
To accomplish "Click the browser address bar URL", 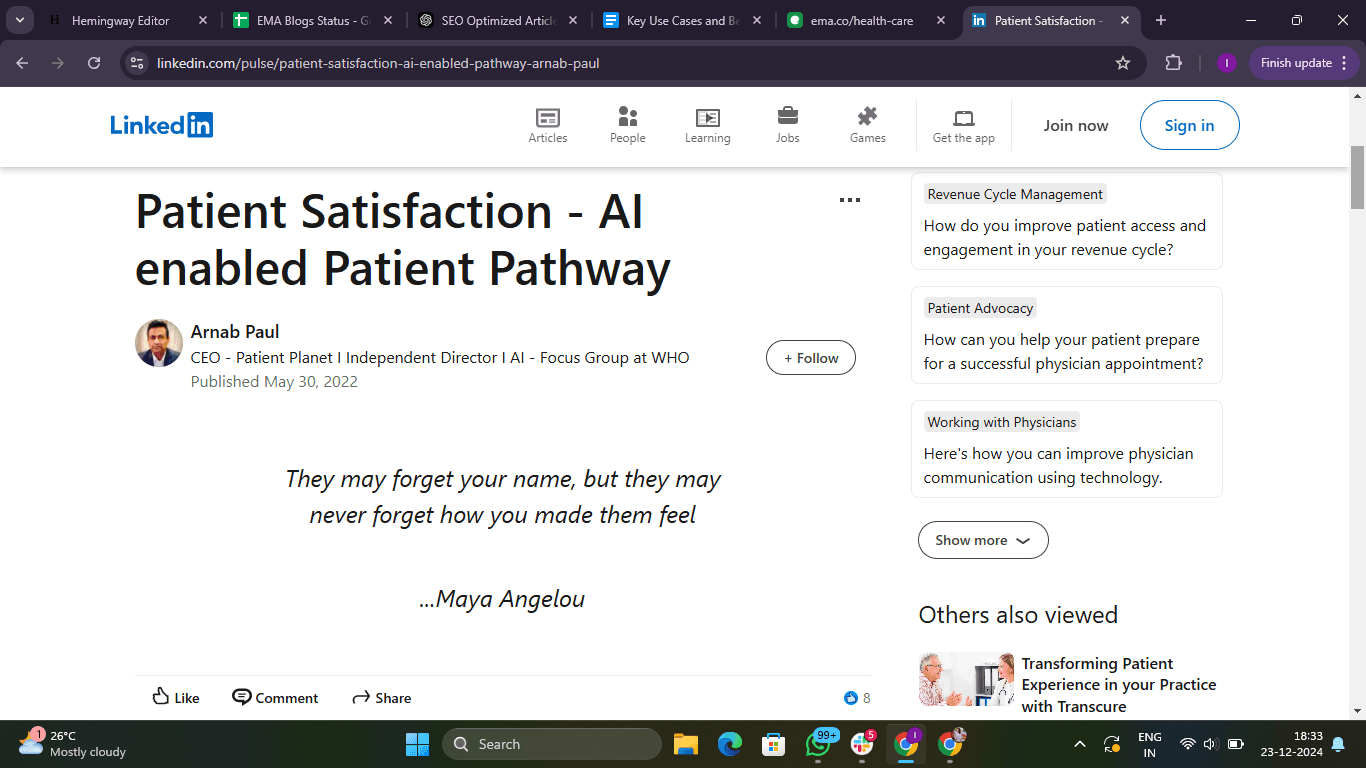I will coord(378,63).
